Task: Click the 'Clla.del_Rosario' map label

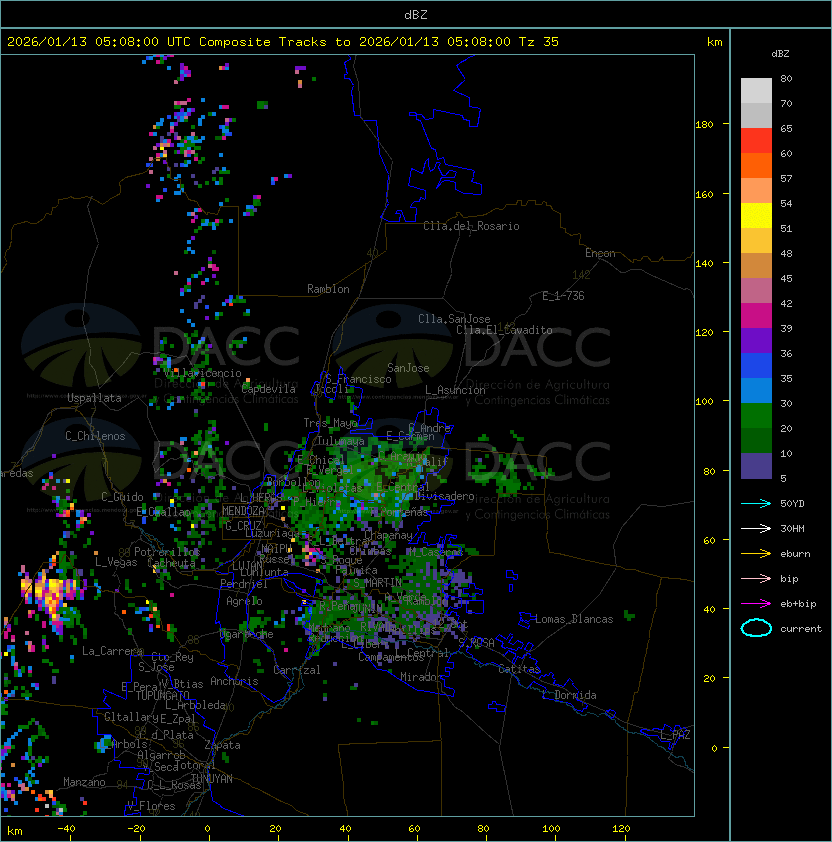Action: [x=471, y=226]
